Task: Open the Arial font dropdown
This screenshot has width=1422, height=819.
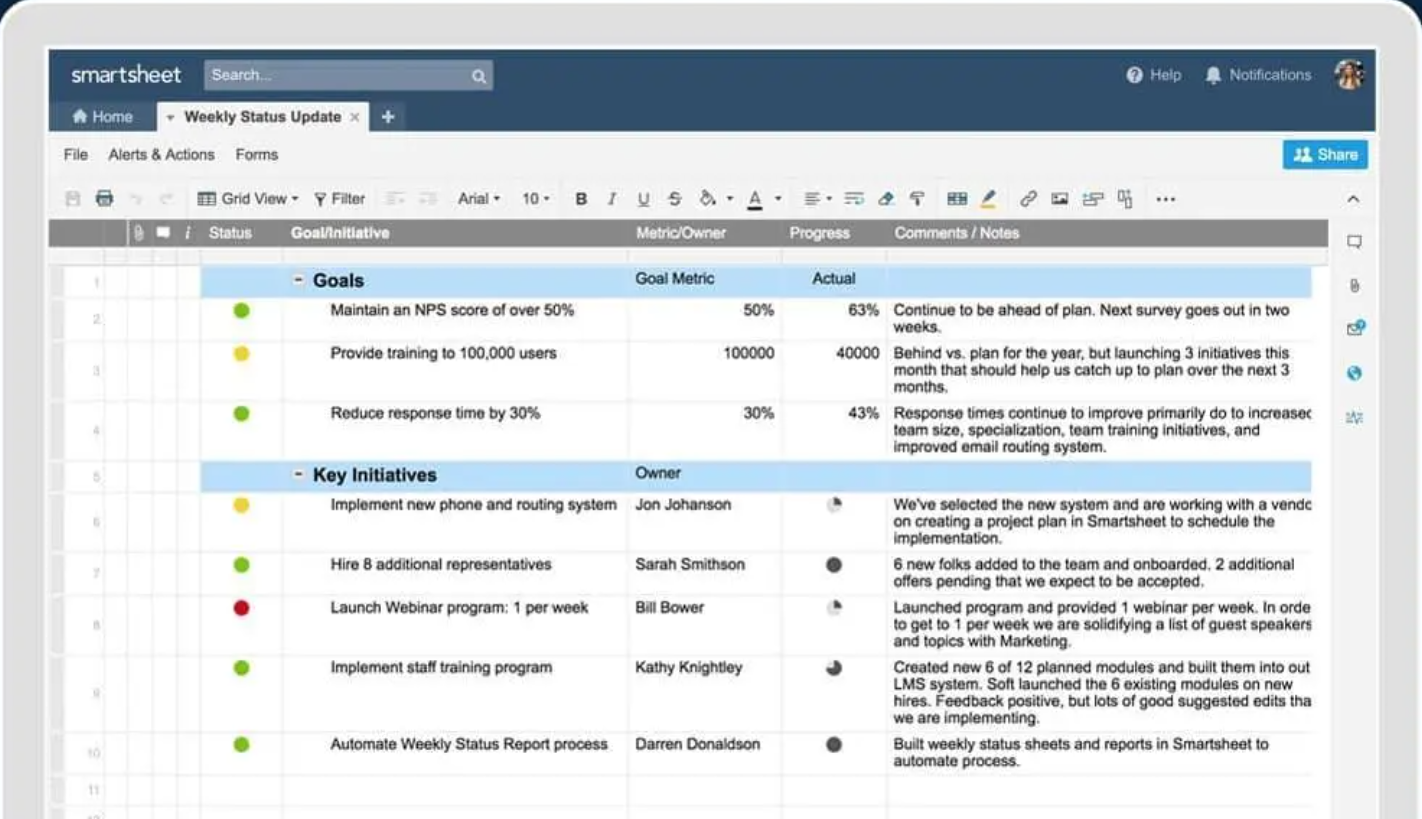Action: [x=479, y=199]
